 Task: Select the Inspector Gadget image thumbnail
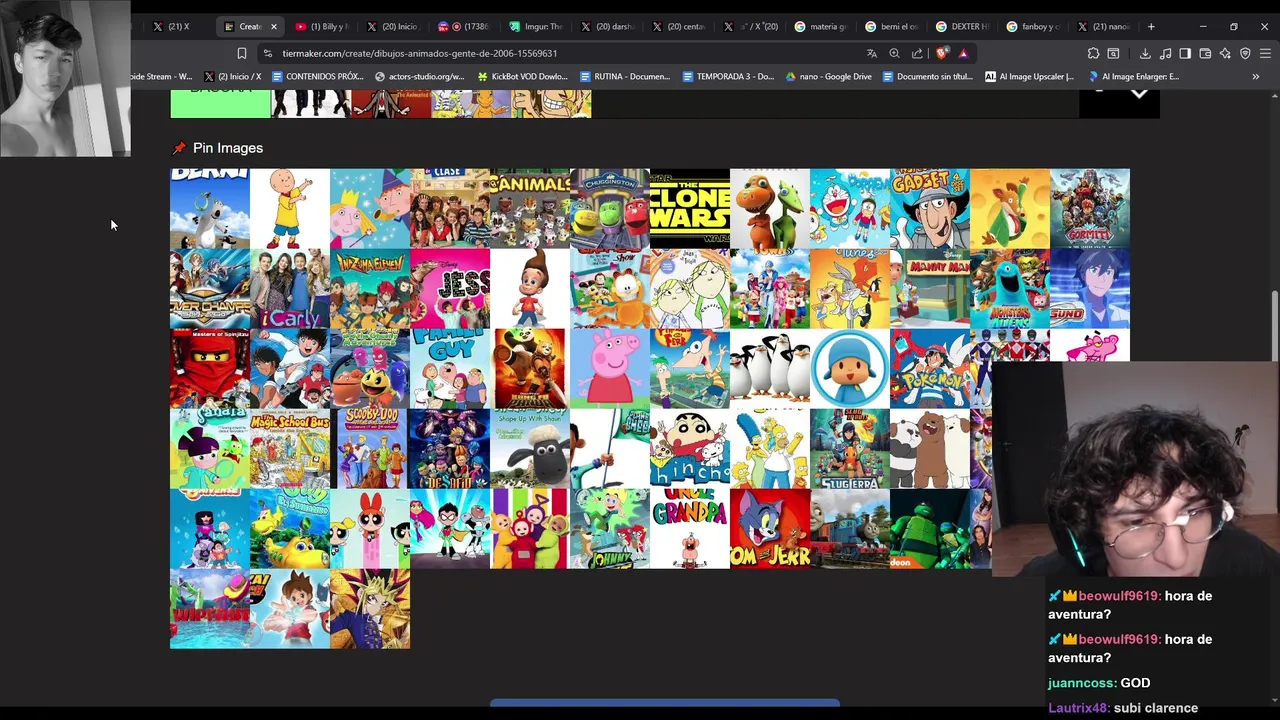pyautogui.click(x=930, y=208)
